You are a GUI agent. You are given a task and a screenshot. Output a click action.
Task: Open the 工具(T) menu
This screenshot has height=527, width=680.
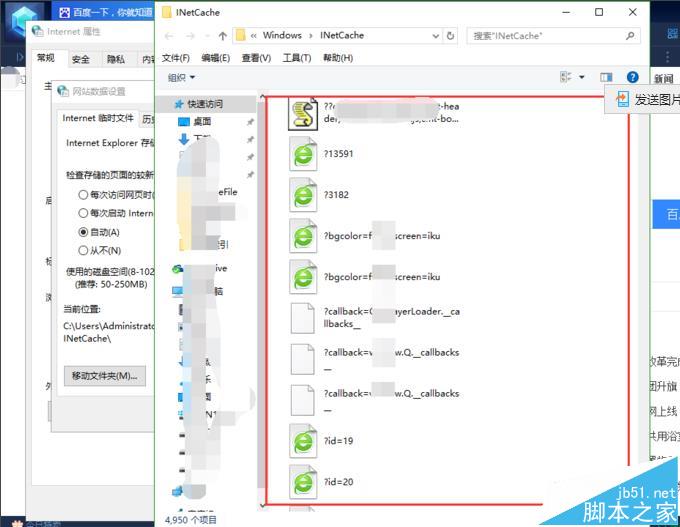[297, 58]
